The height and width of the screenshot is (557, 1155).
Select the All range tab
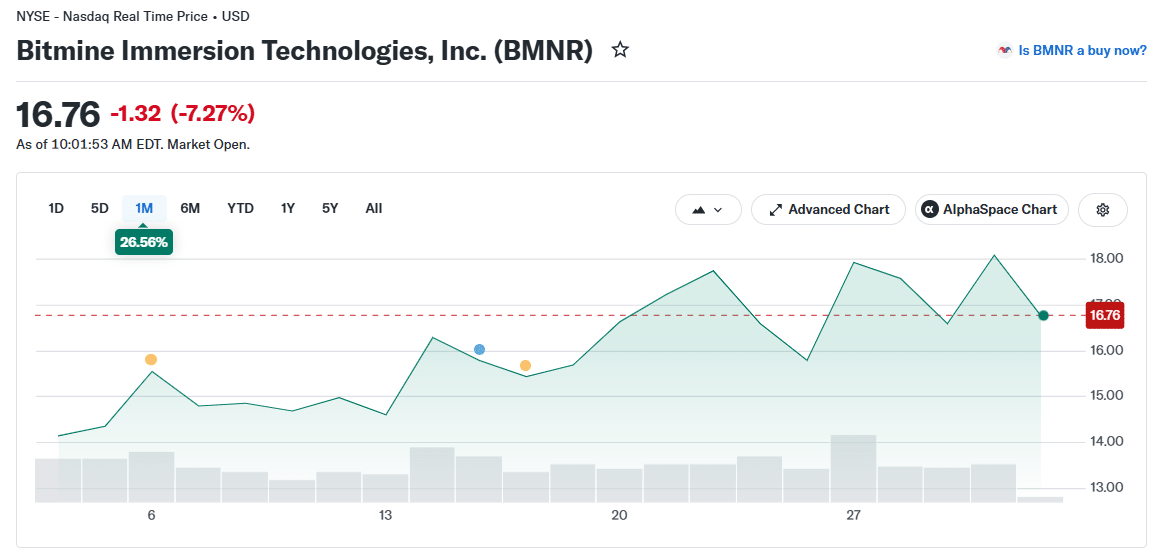click(x=373, y=209)
